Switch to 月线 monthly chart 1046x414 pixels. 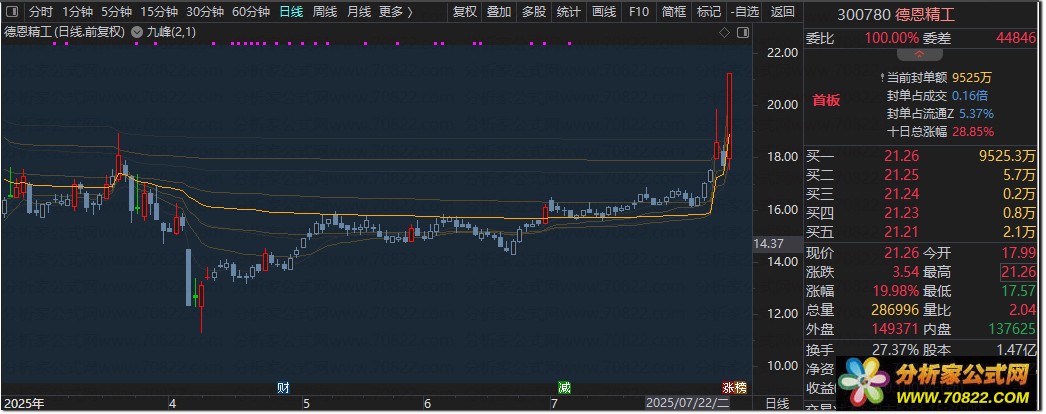[x=359, y=11]
